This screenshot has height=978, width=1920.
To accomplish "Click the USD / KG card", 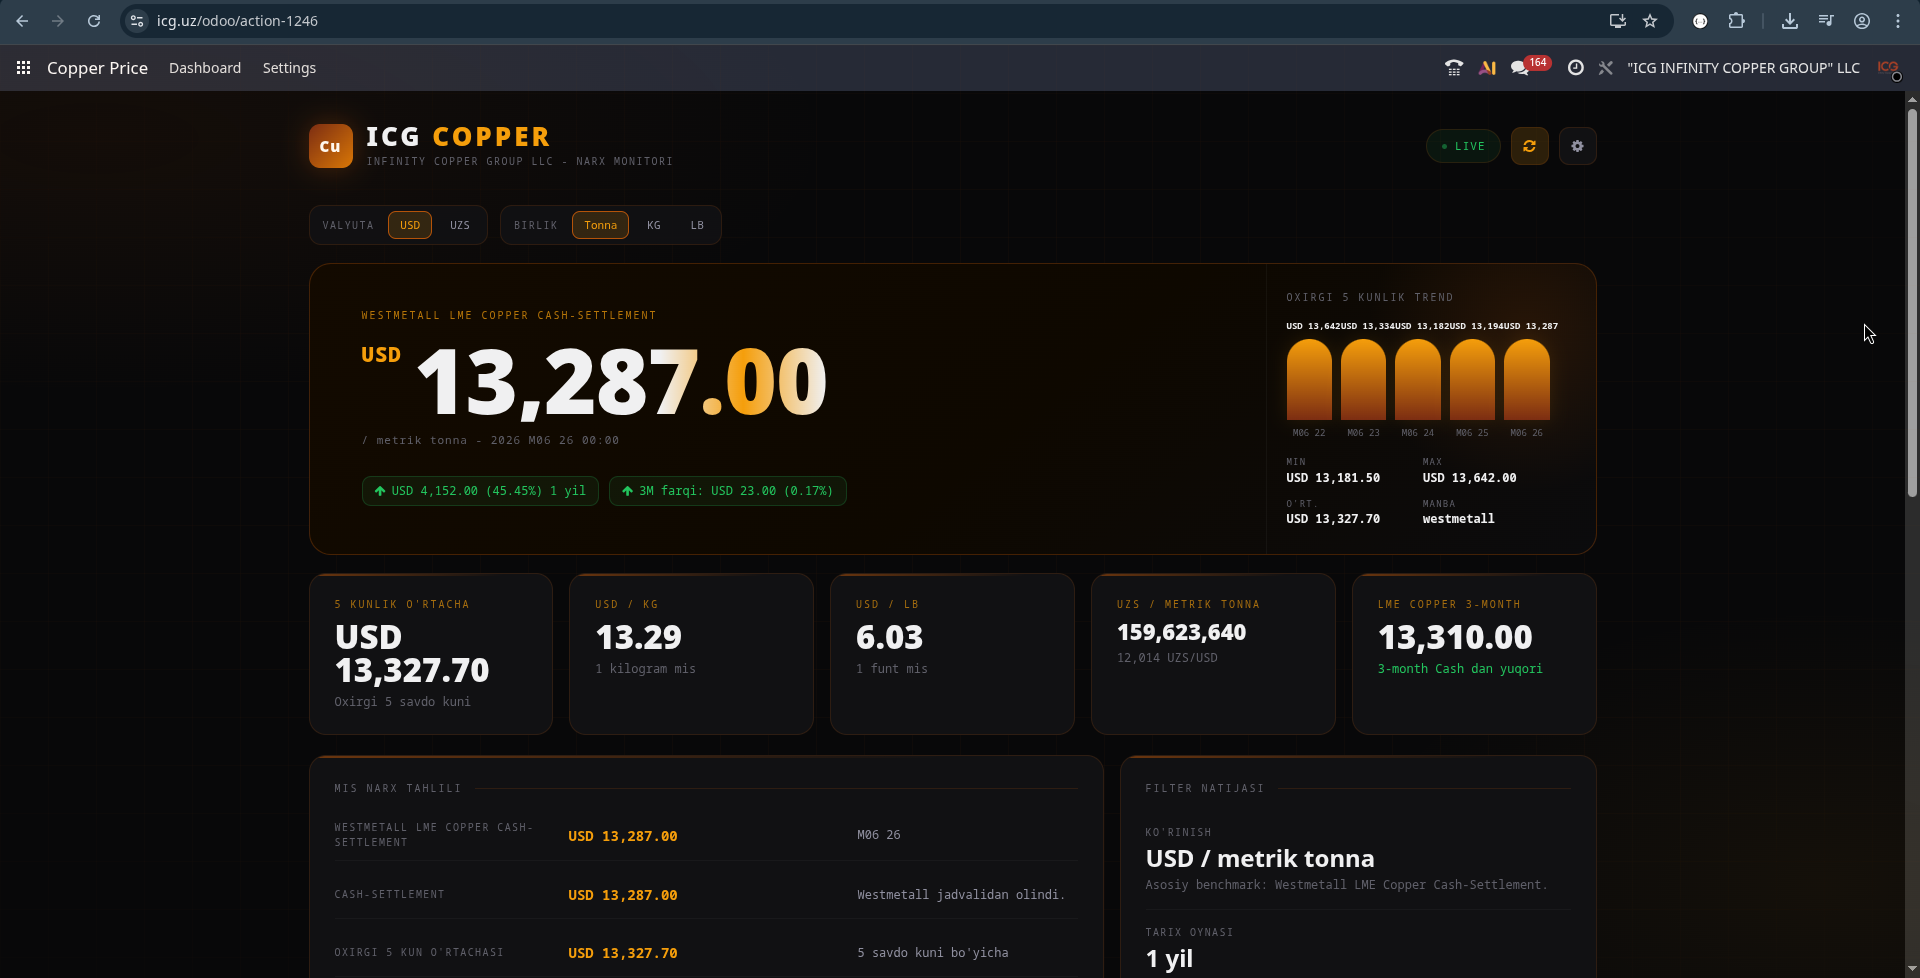I will tap(691, 654).
